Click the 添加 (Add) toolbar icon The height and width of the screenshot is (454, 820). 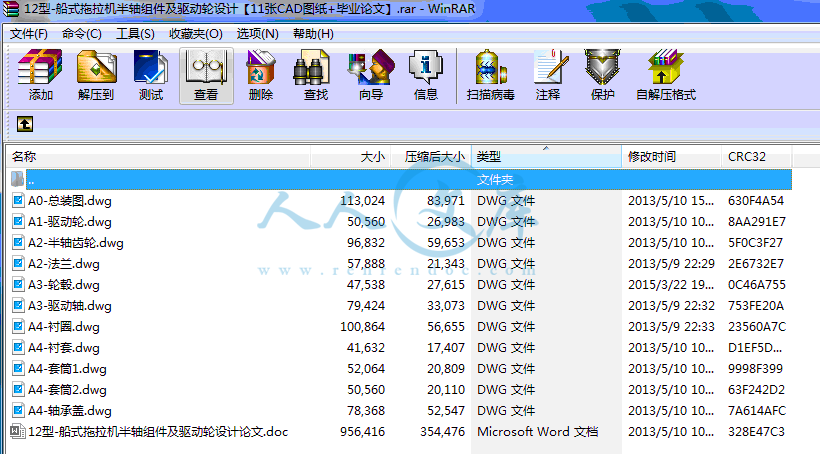[x=40, y=67]
